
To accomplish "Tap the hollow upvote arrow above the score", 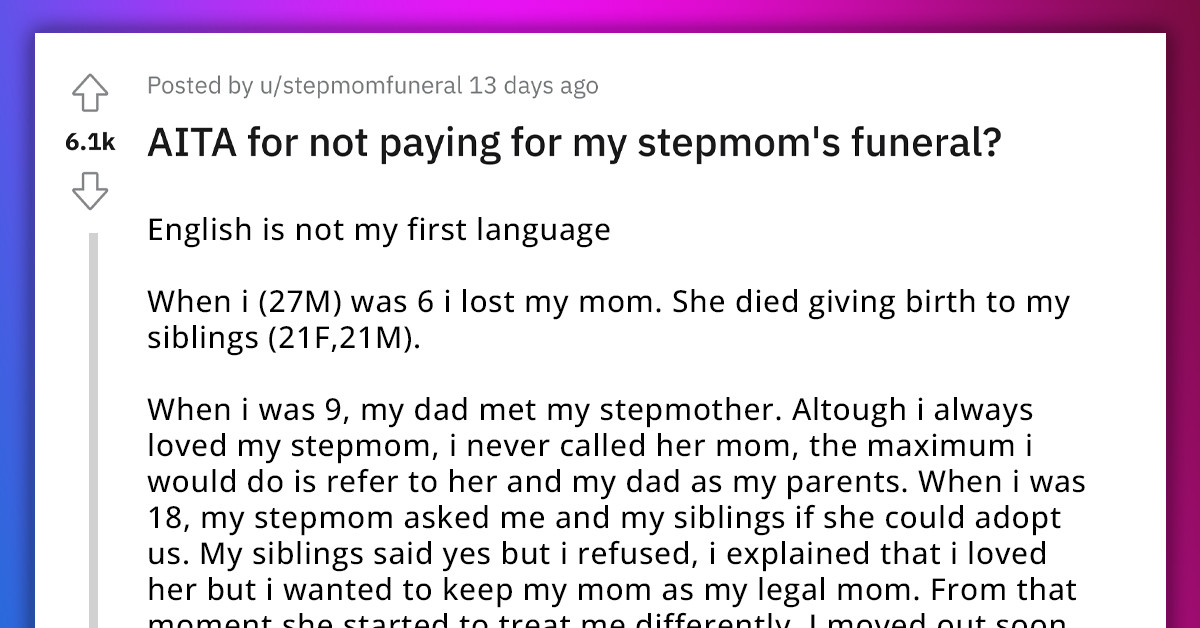I will point(90,91).
